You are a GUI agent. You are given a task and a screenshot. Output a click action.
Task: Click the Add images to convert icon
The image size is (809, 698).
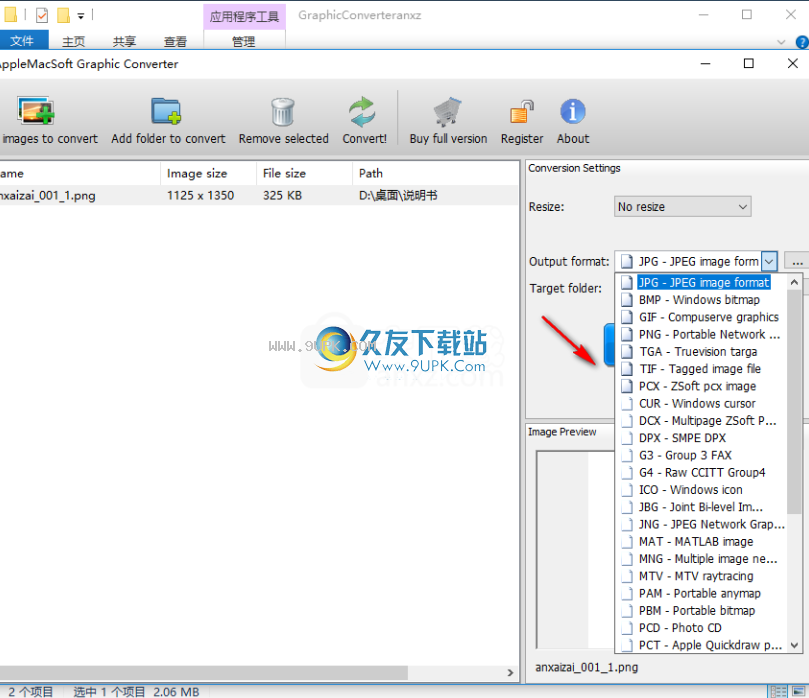click(36, 111)
